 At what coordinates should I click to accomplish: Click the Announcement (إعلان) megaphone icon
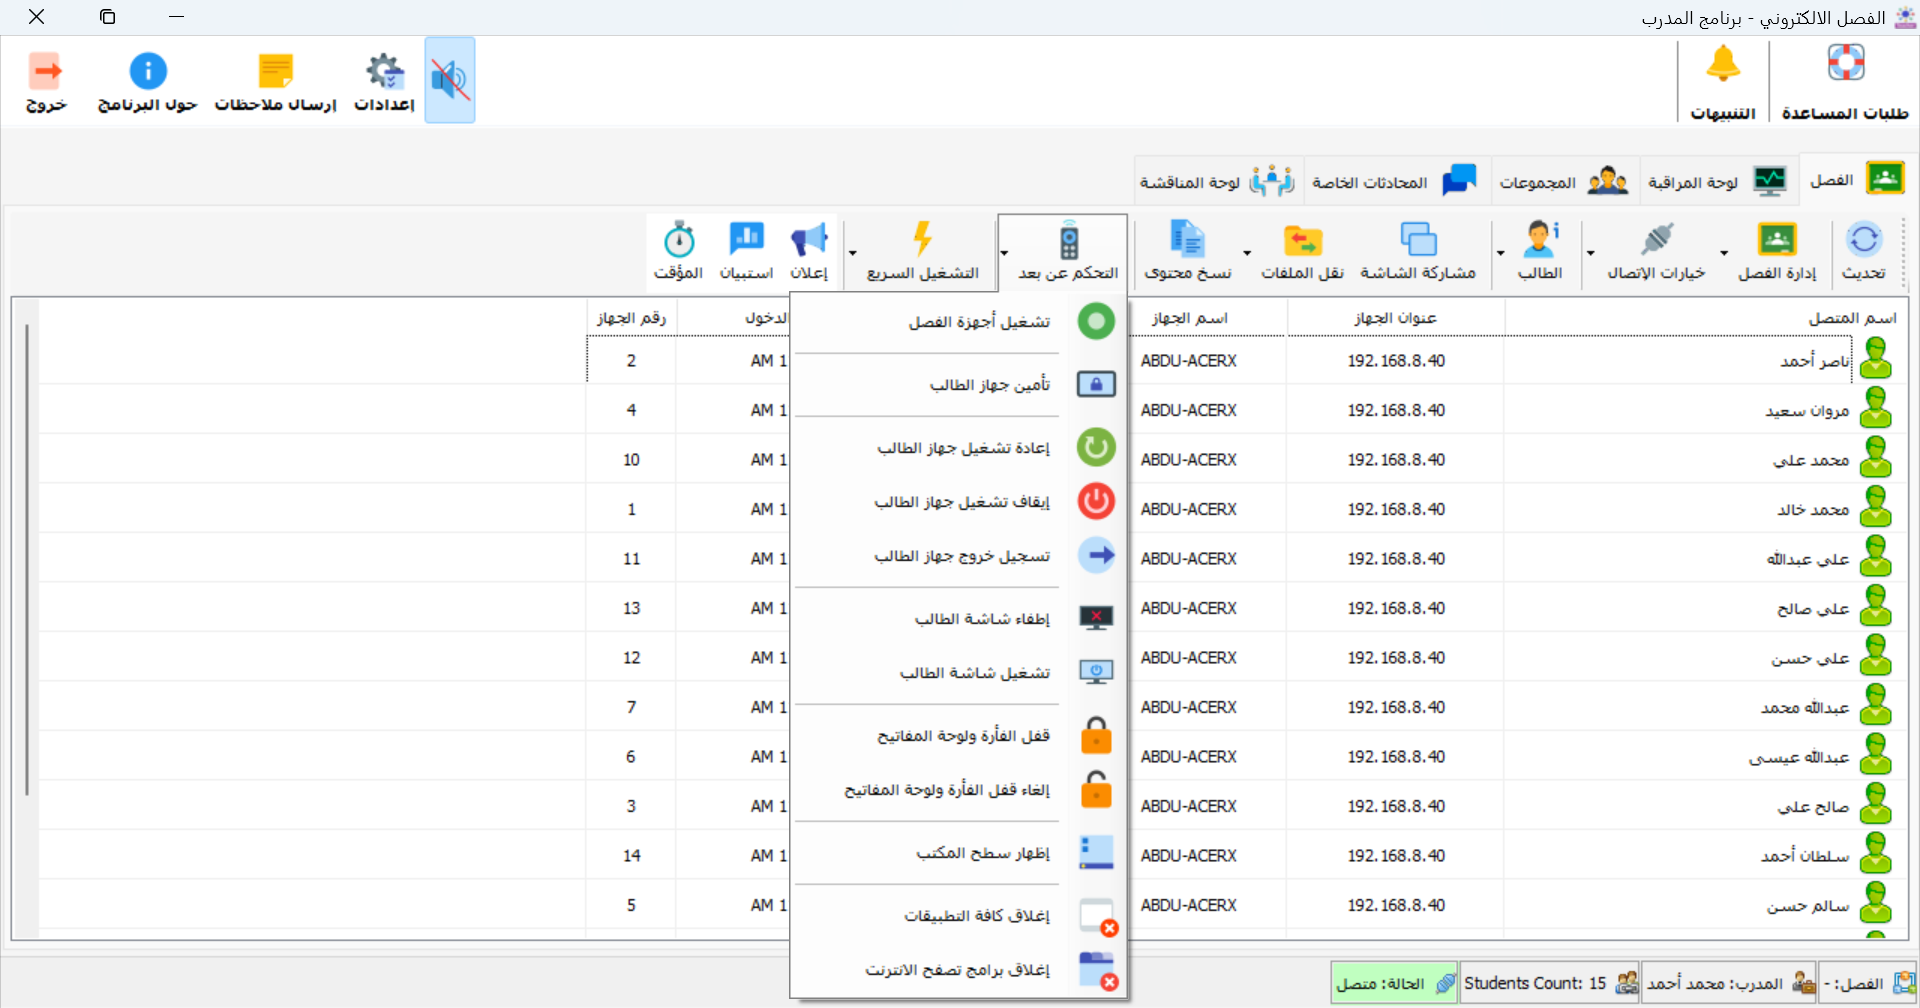[x=809, y=241]
